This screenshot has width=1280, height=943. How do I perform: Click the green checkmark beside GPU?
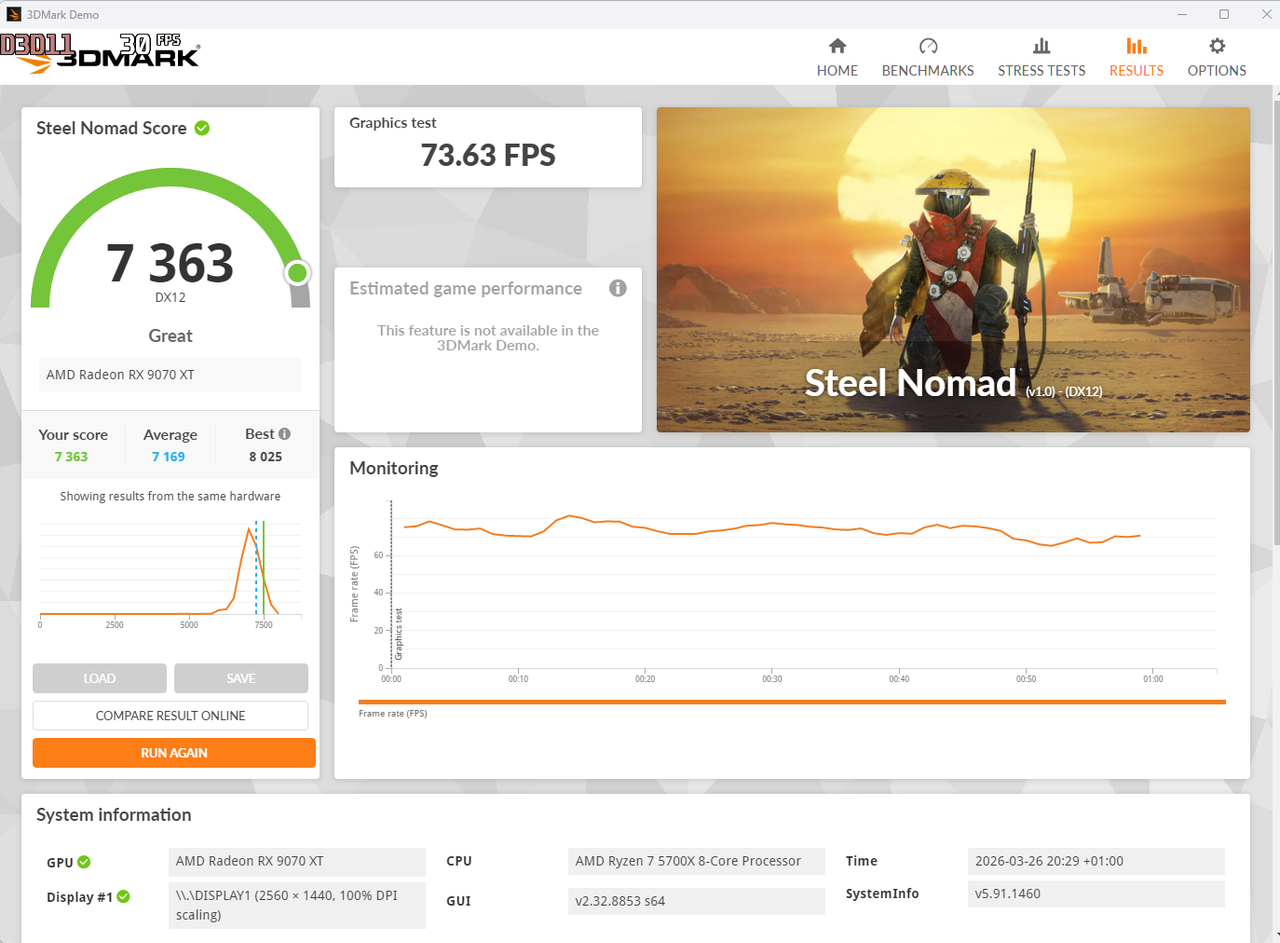pos(85,861)
